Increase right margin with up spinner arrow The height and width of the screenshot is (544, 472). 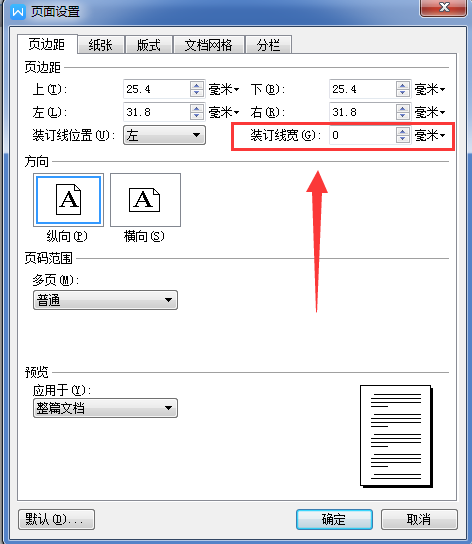click(403, 108)
